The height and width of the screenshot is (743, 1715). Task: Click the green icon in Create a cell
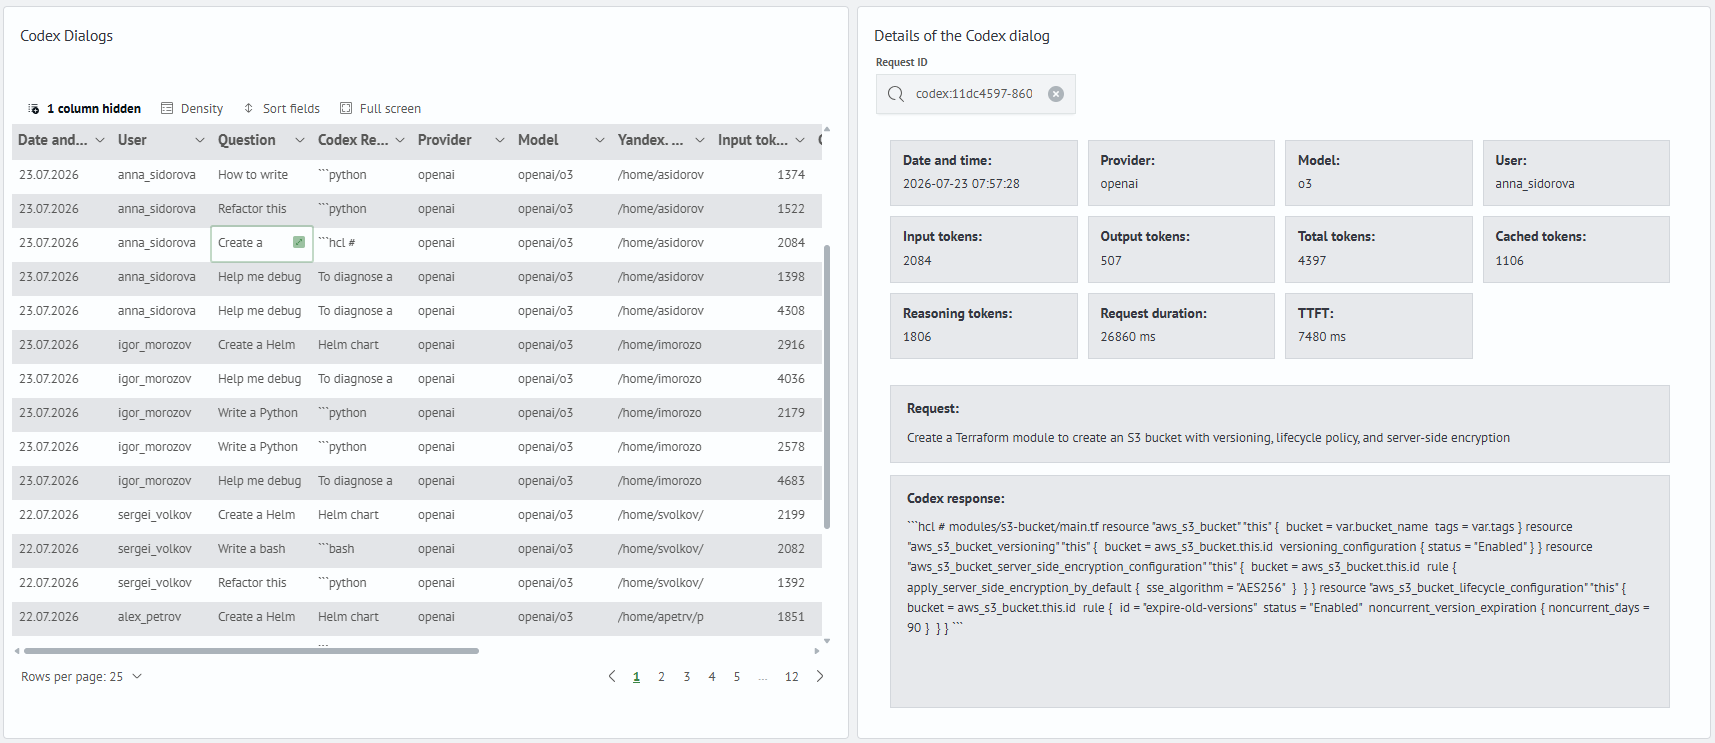pos(299,242)
